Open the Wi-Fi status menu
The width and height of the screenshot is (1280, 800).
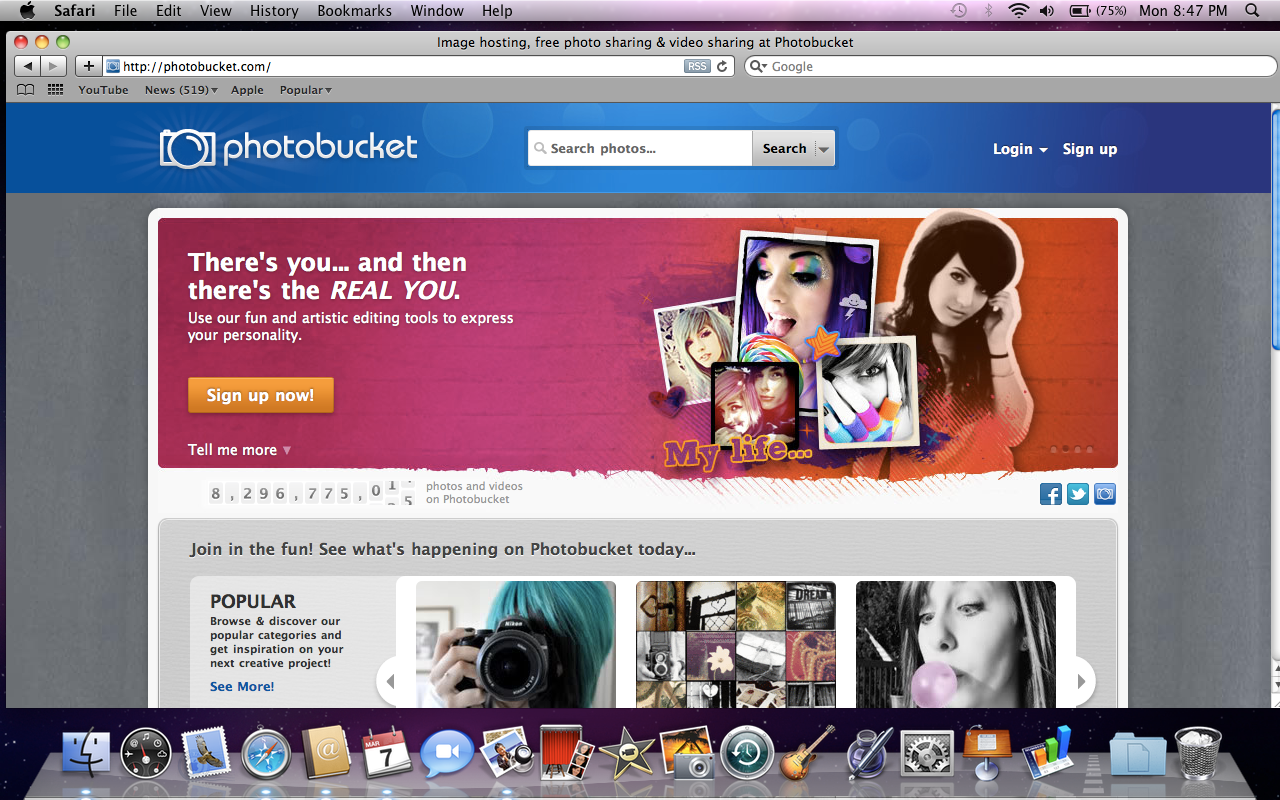click(x=1018, y=10)
